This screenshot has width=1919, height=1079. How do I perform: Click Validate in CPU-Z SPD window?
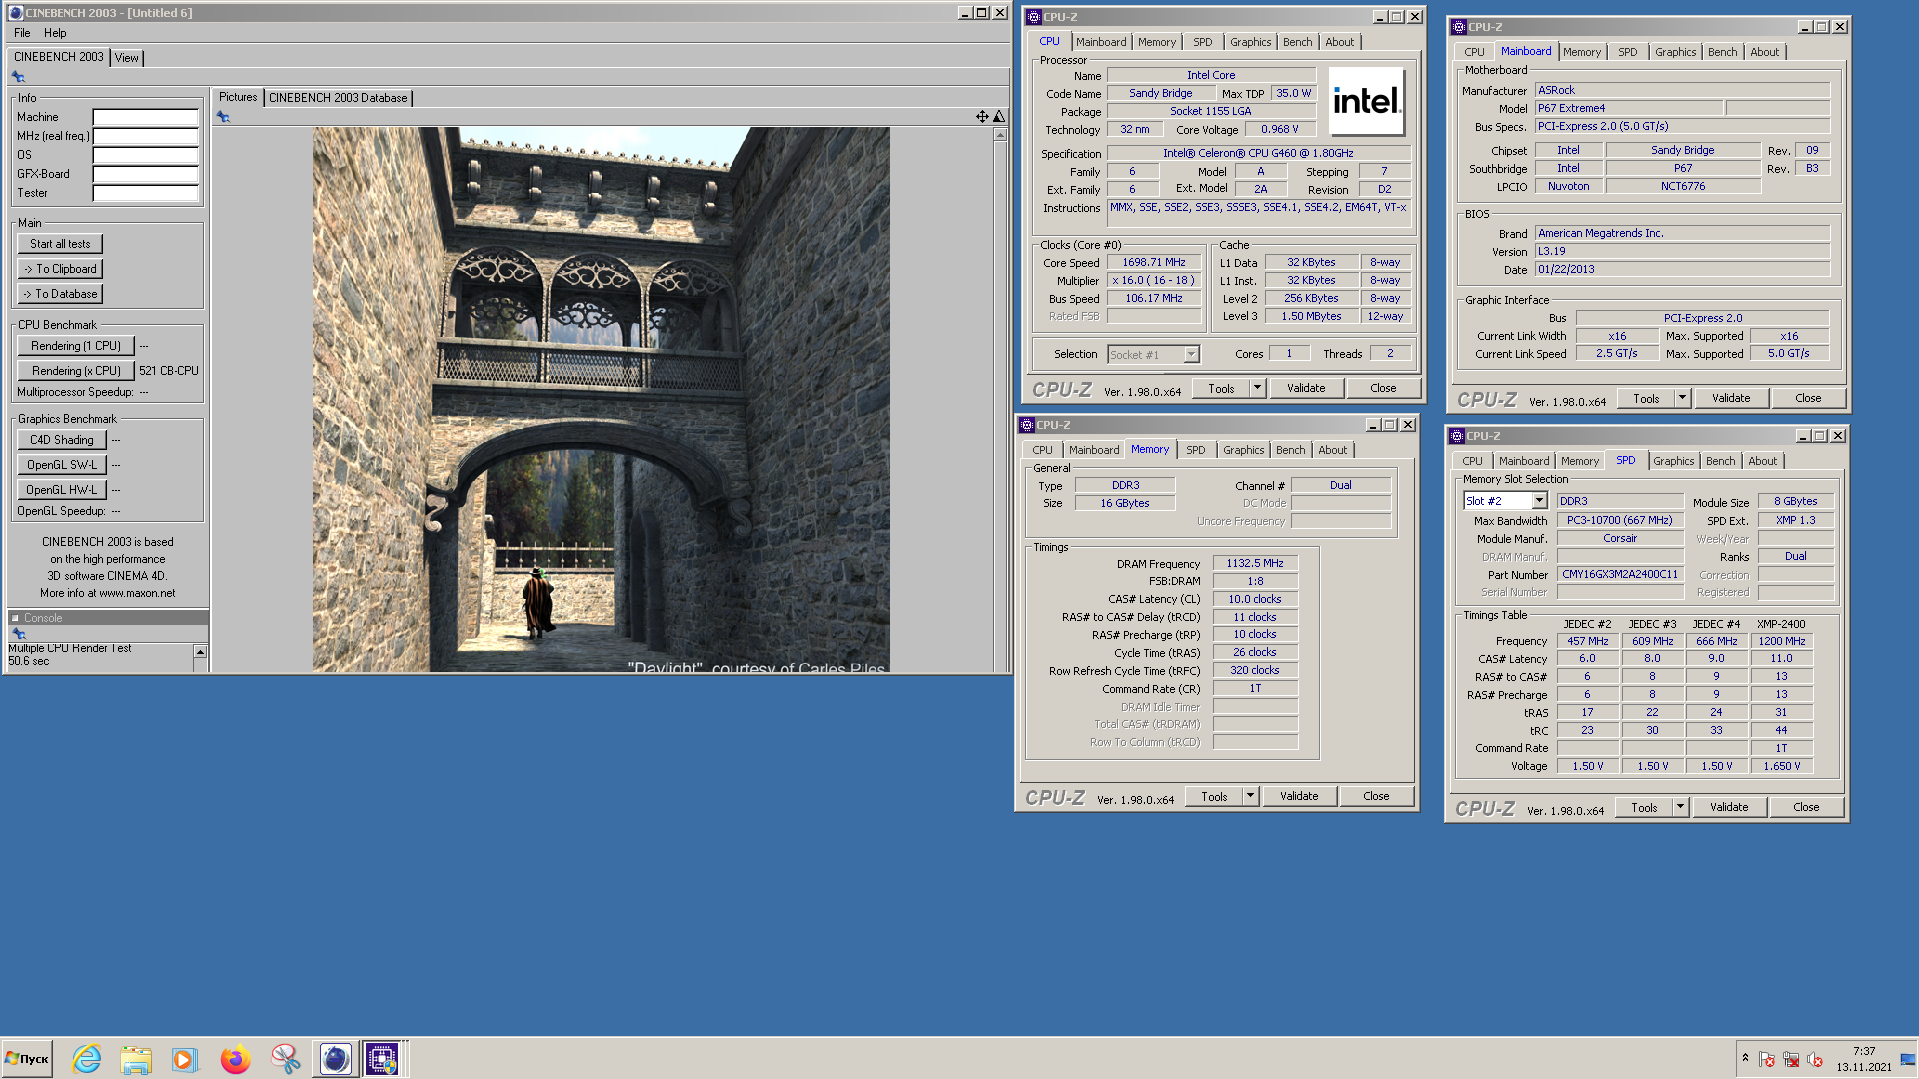[1729, 807]
